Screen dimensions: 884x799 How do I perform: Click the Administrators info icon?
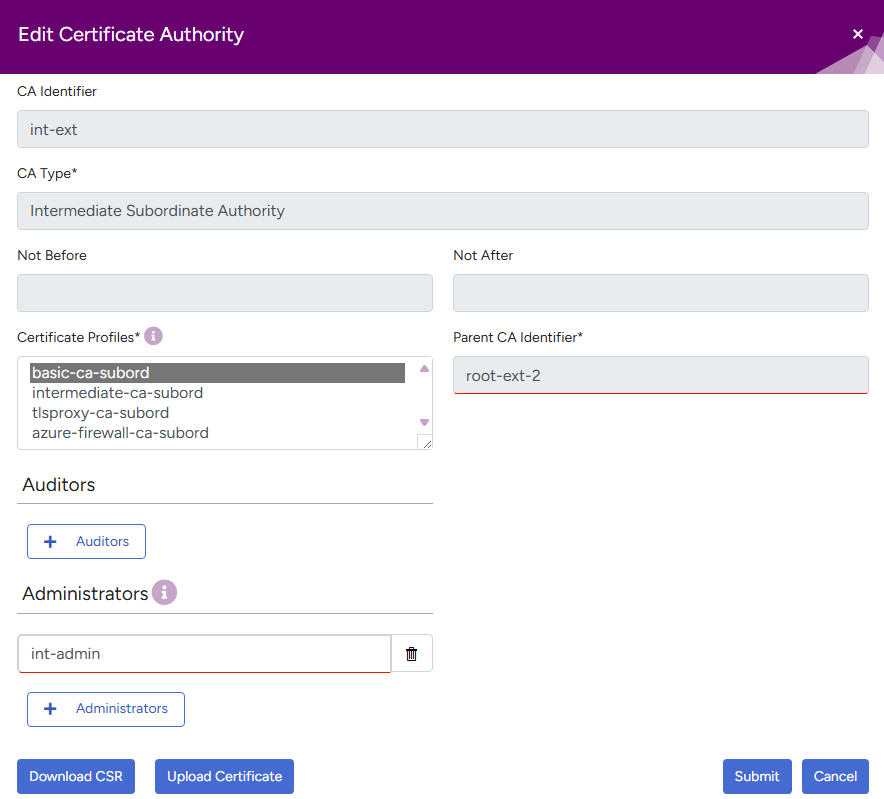click(x=164, y=592)
